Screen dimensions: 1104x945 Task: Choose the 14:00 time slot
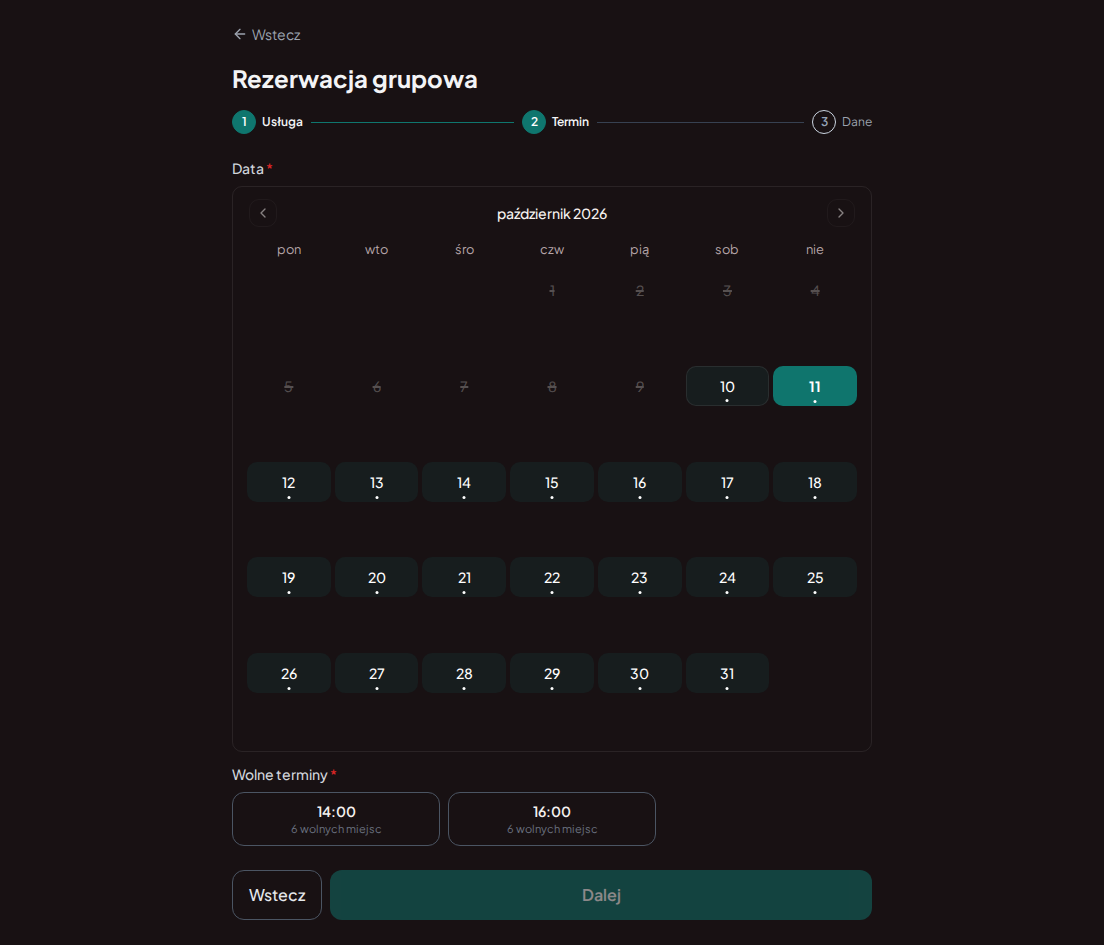336,819
